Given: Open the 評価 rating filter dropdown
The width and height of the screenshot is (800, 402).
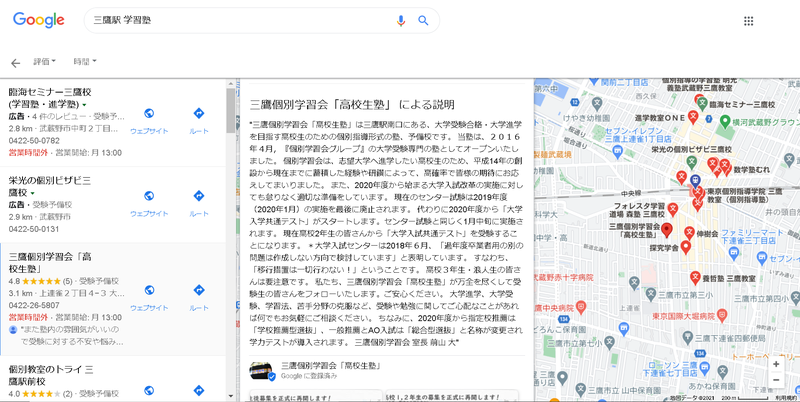Looking at the screenshot, I should coord(44,62).
